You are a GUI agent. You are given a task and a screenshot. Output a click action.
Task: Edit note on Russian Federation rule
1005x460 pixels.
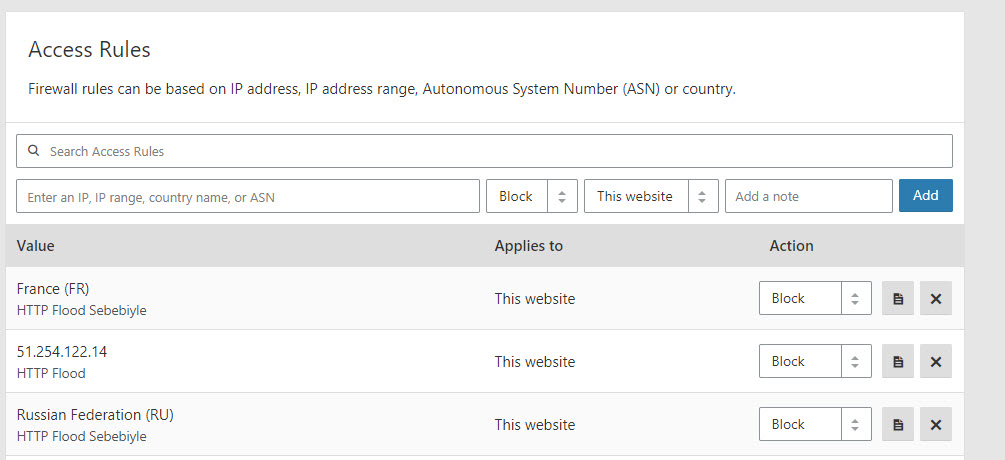[x=897, y=425]
